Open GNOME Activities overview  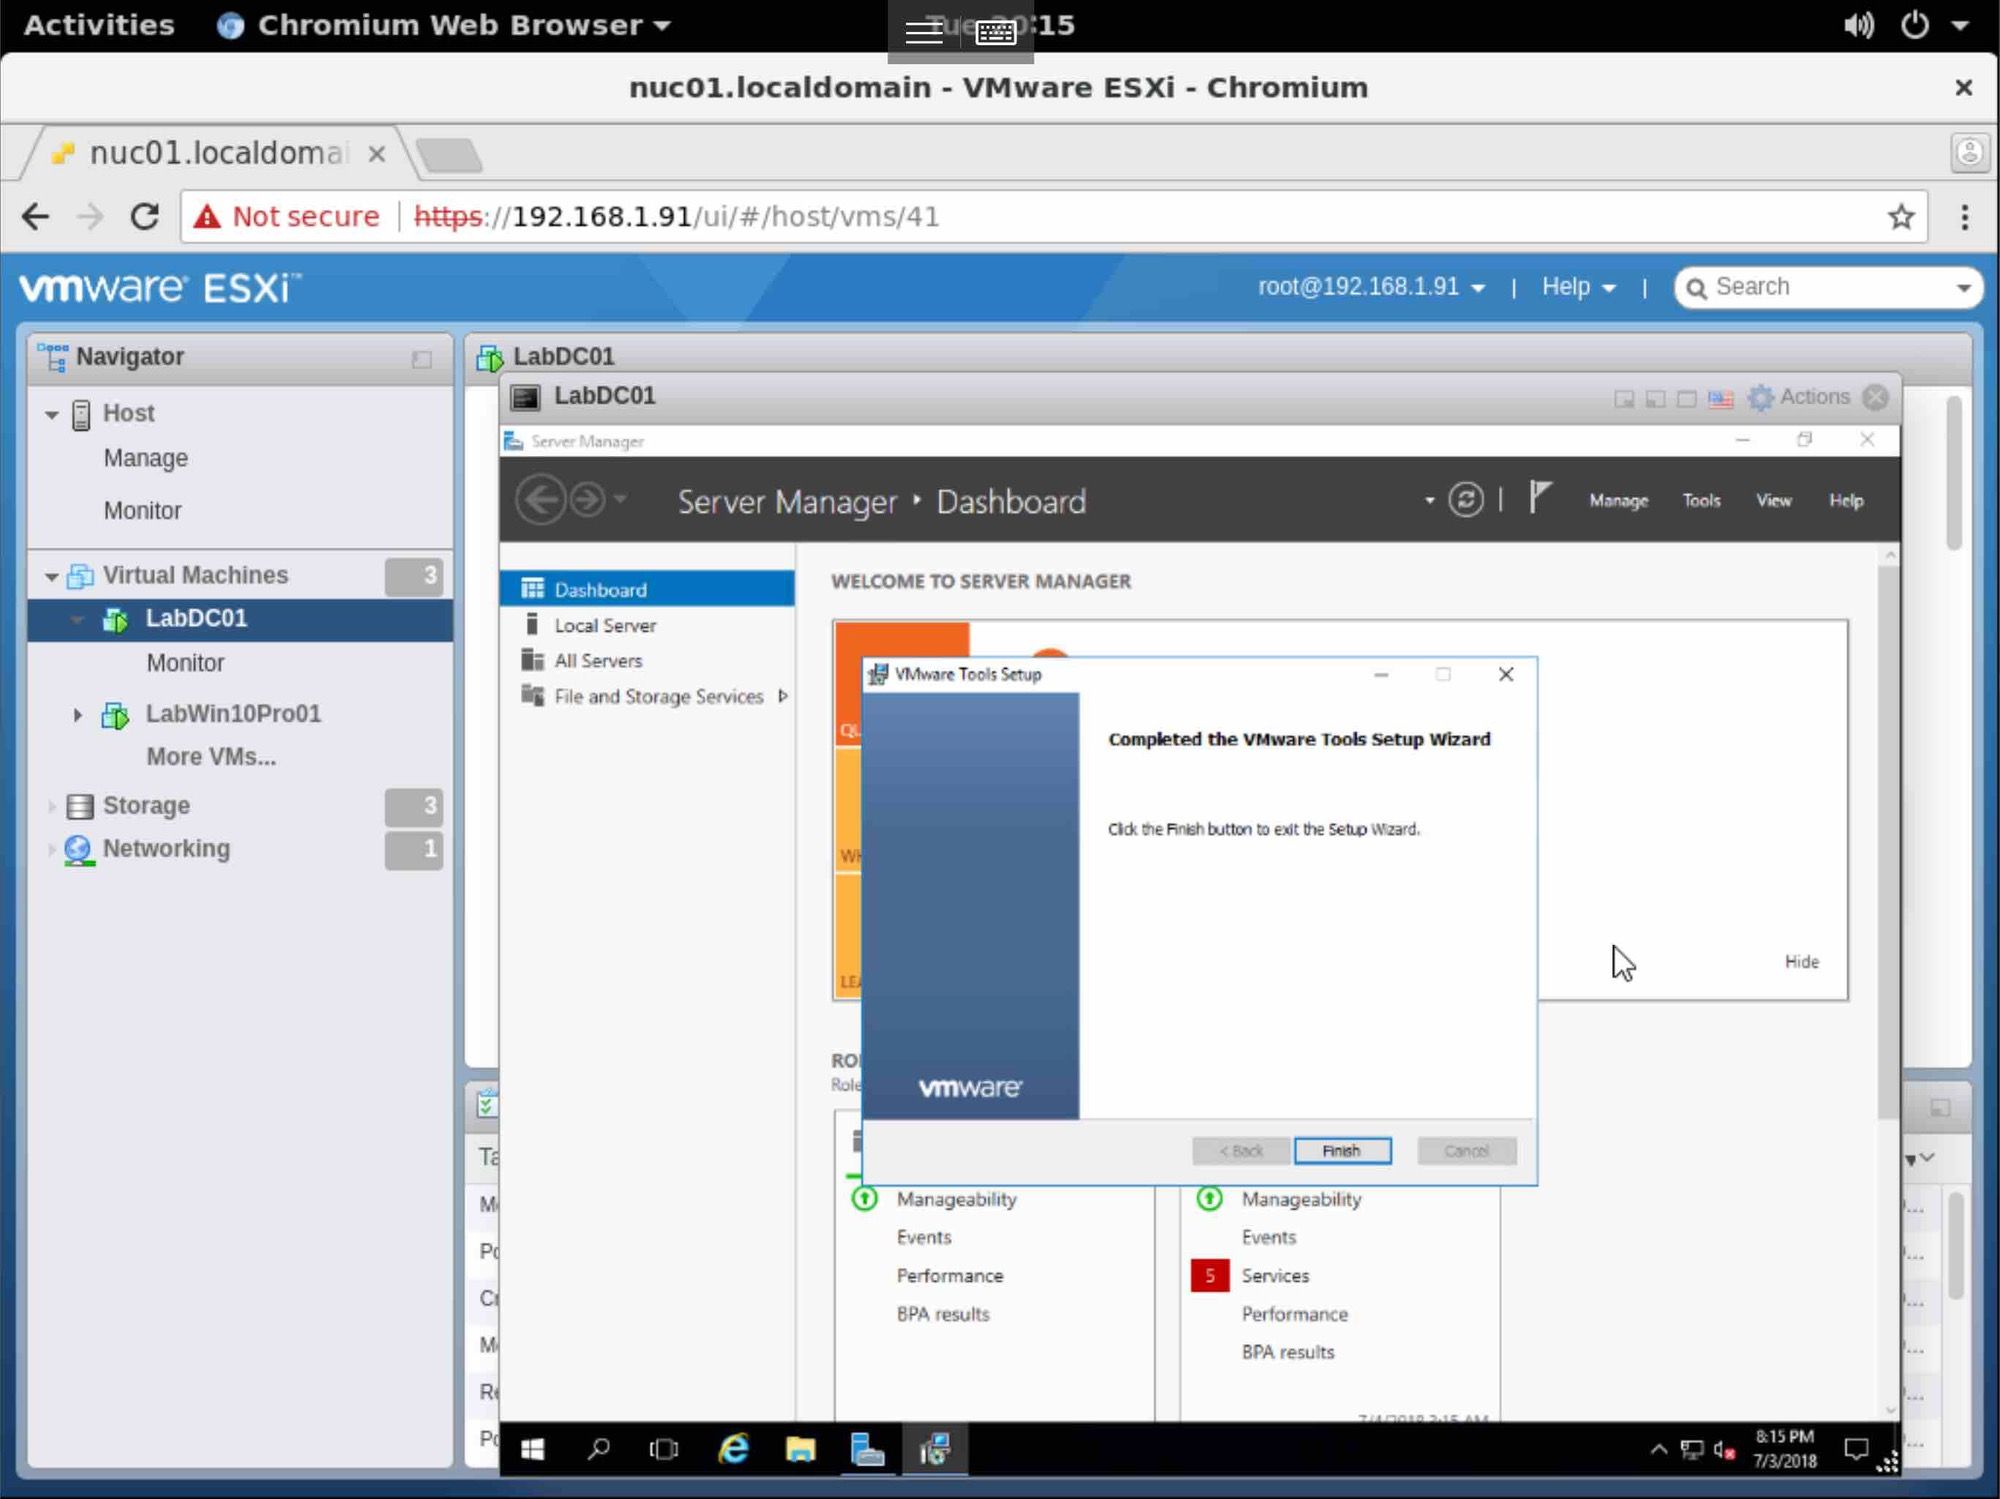click(98, 24)
